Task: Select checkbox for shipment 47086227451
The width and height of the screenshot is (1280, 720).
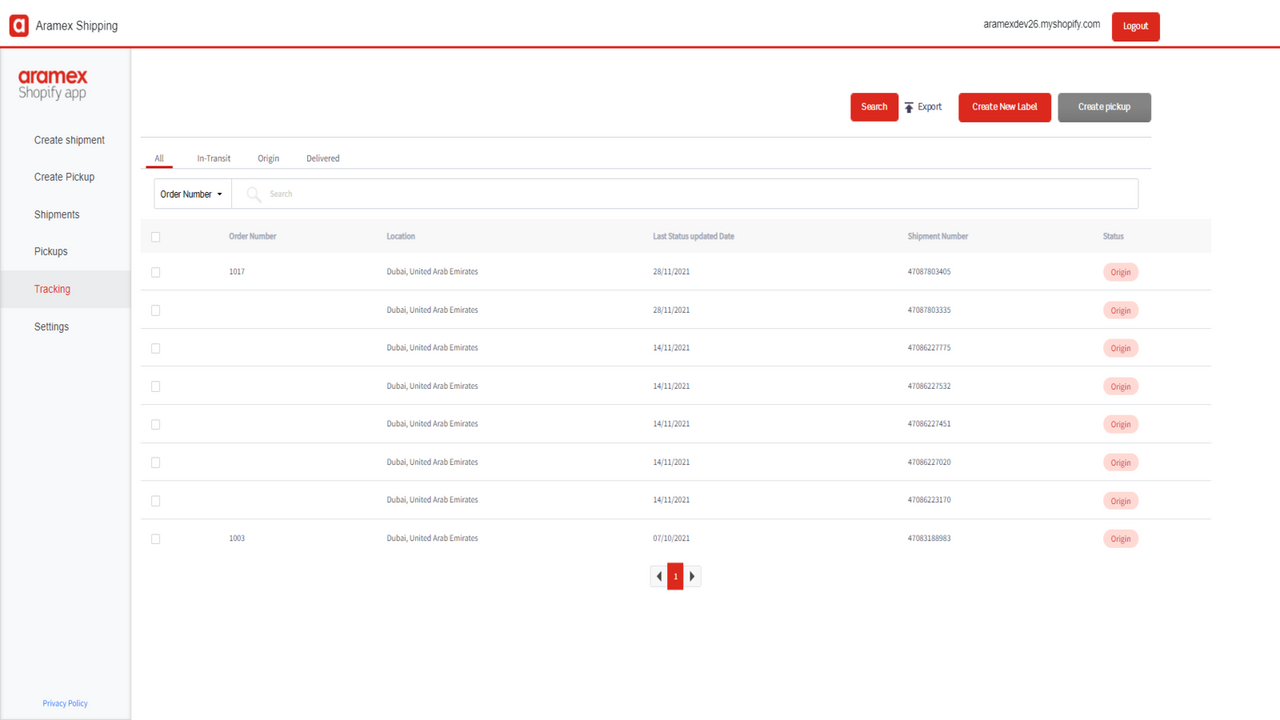Action: [x=155, y=424]
